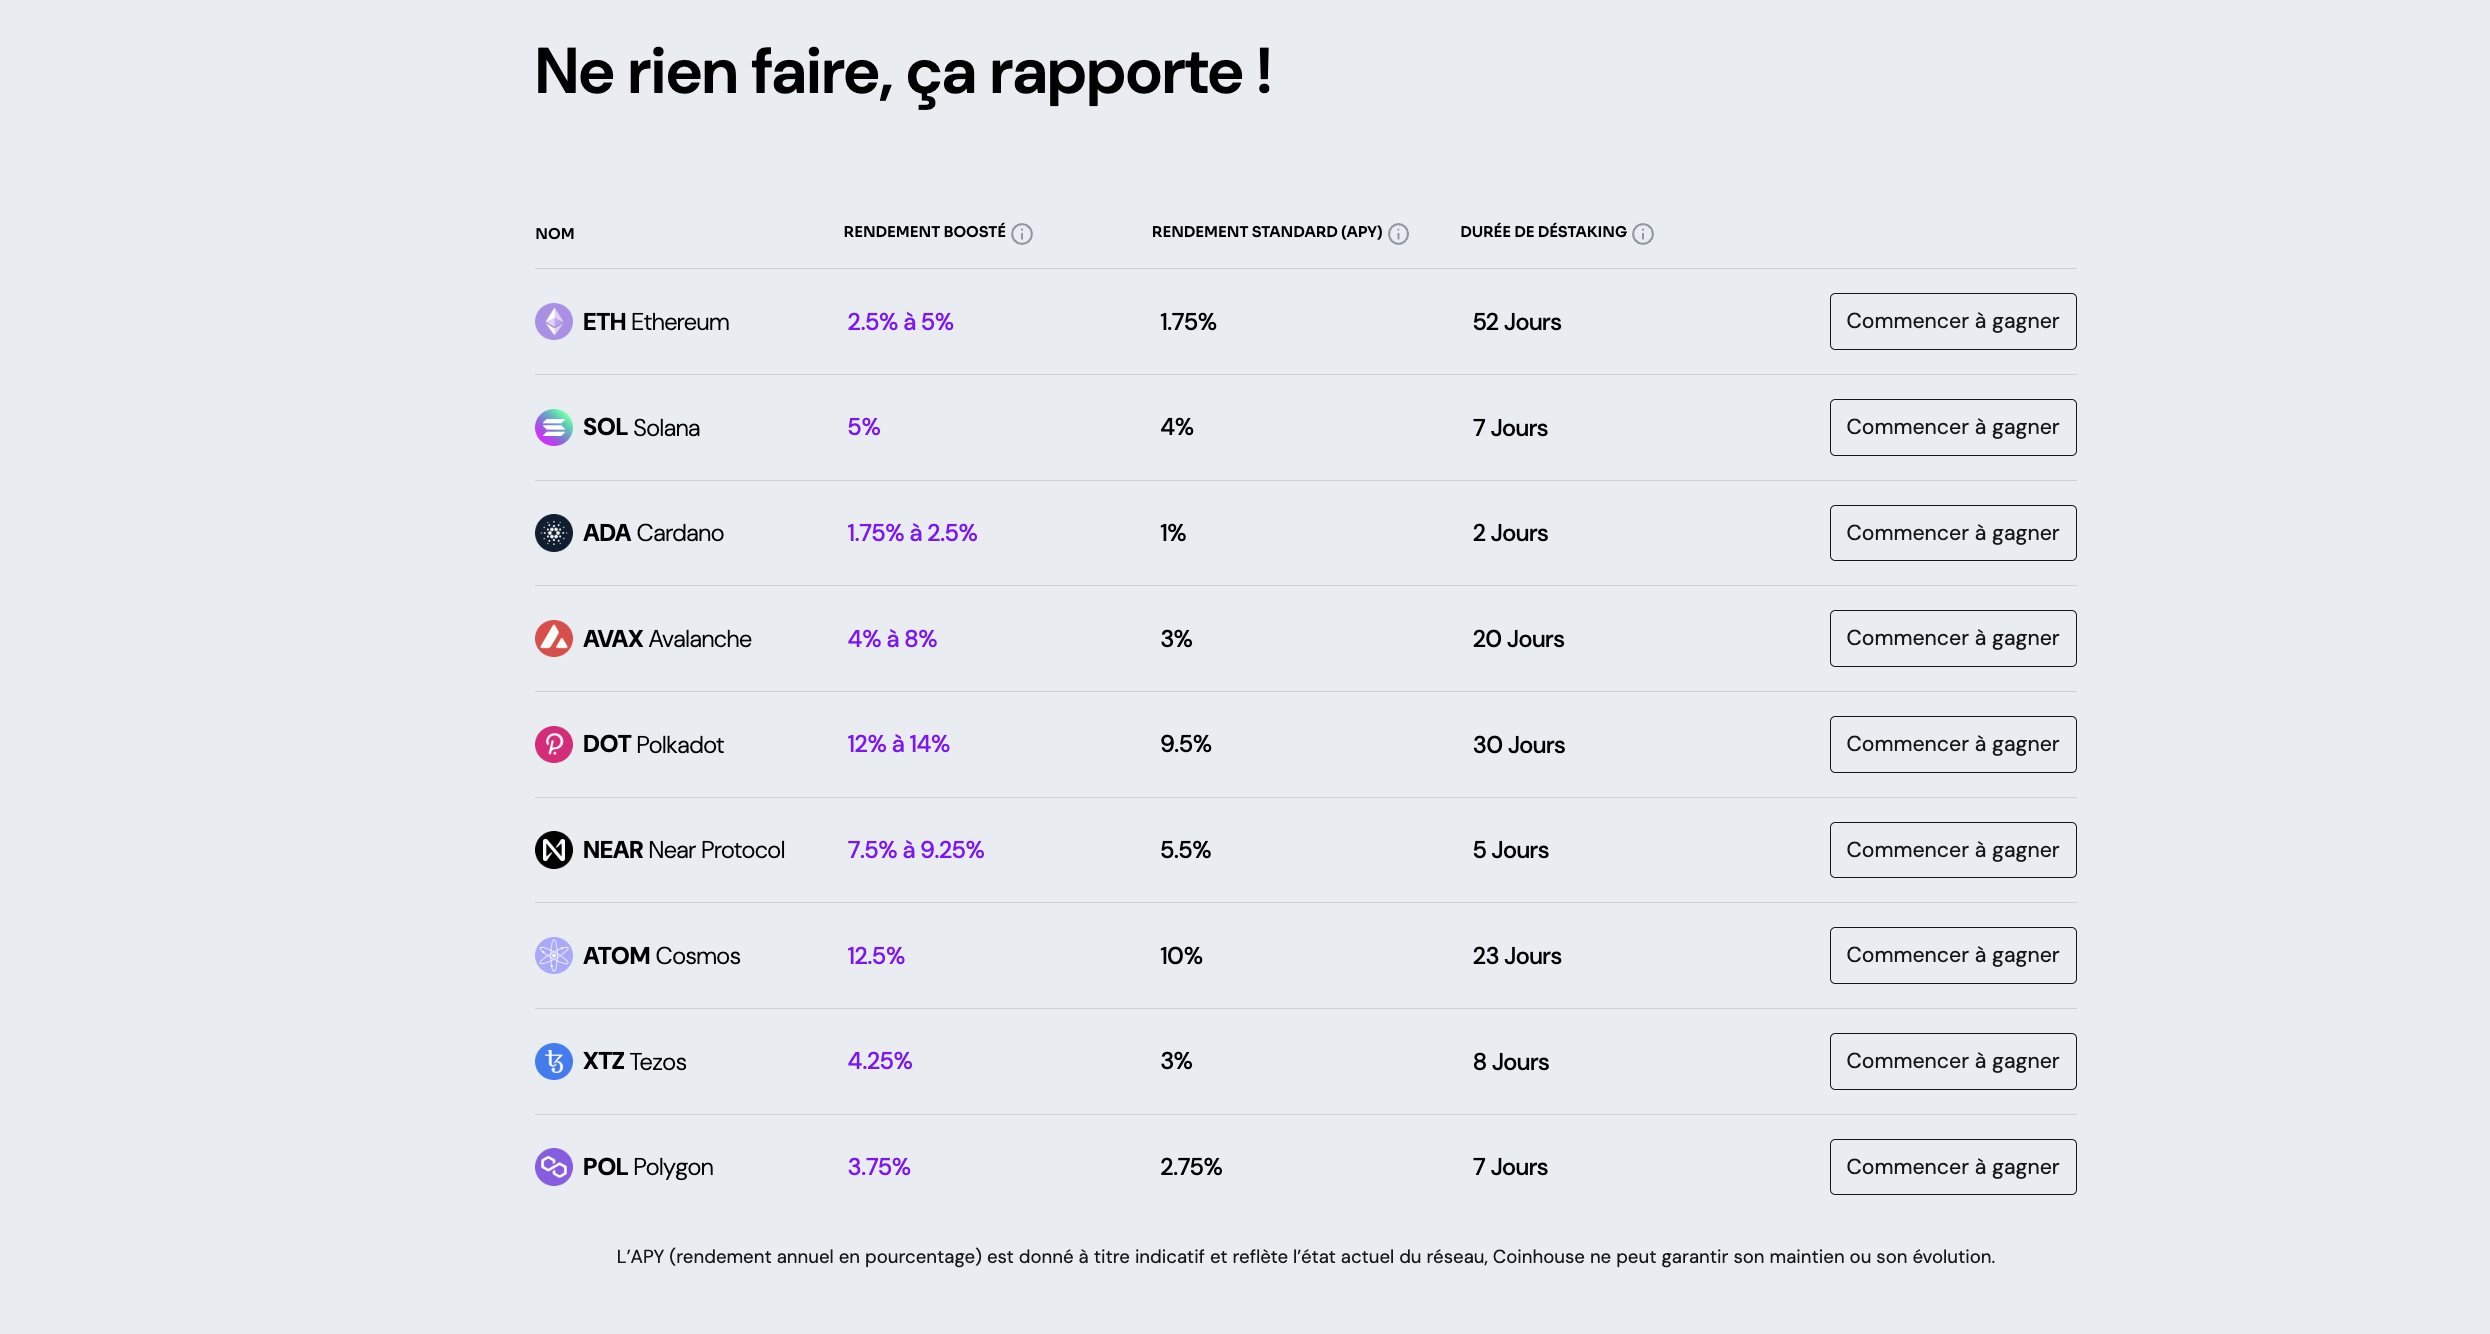This screenshot has width=2490, height=1334.
Task: Select the SOL Solana logo
Action: click(x=553, y=427)
